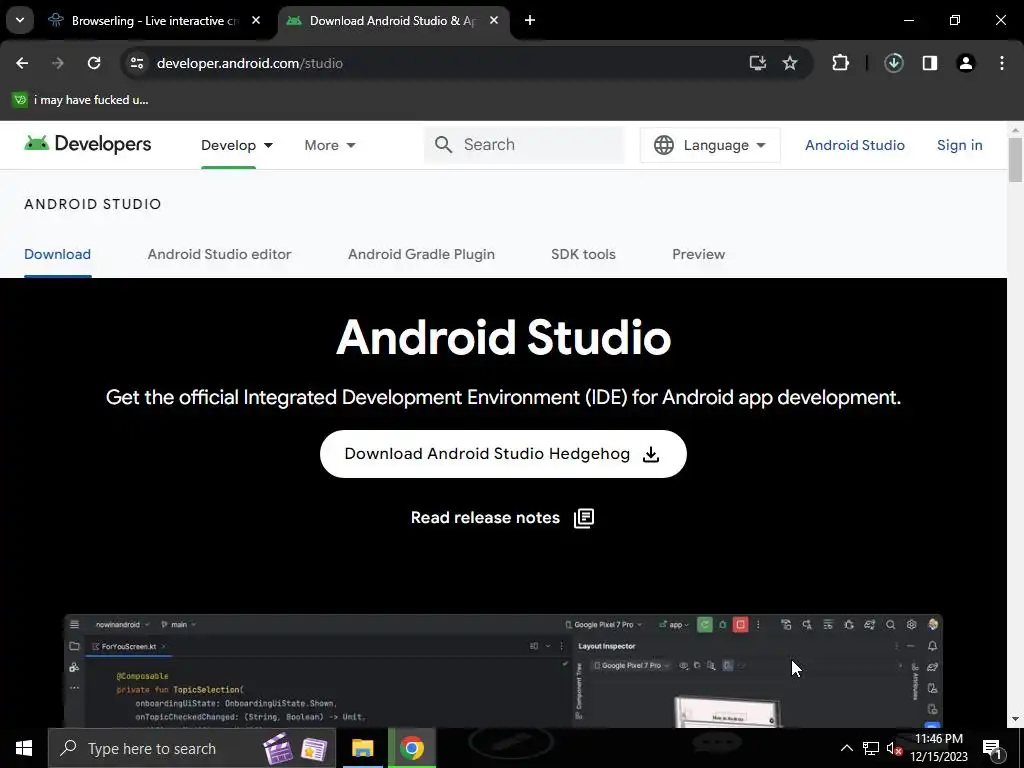Screen dimensions: 1024x768
Task: Click the Android Developers logo
Action: tap(88, 144)
